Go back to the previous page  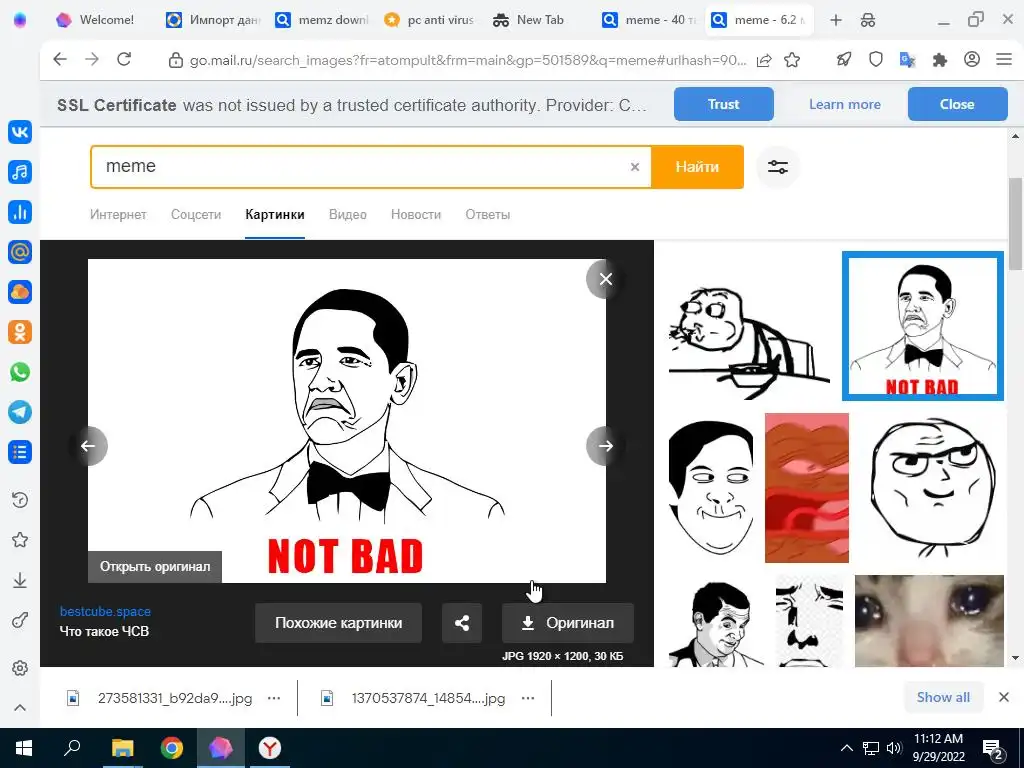coord(60,59)
